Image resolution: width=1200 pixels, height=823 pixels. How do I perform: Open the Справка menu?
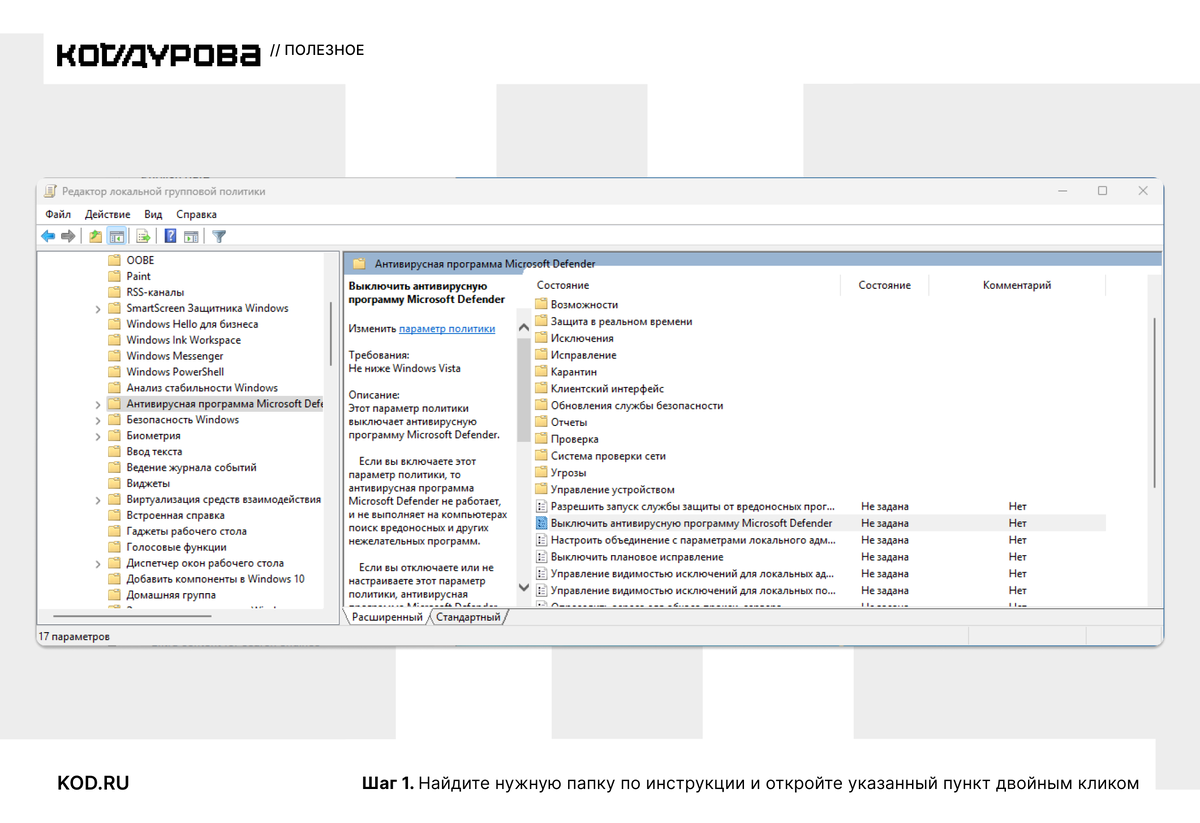click(196, 214)
